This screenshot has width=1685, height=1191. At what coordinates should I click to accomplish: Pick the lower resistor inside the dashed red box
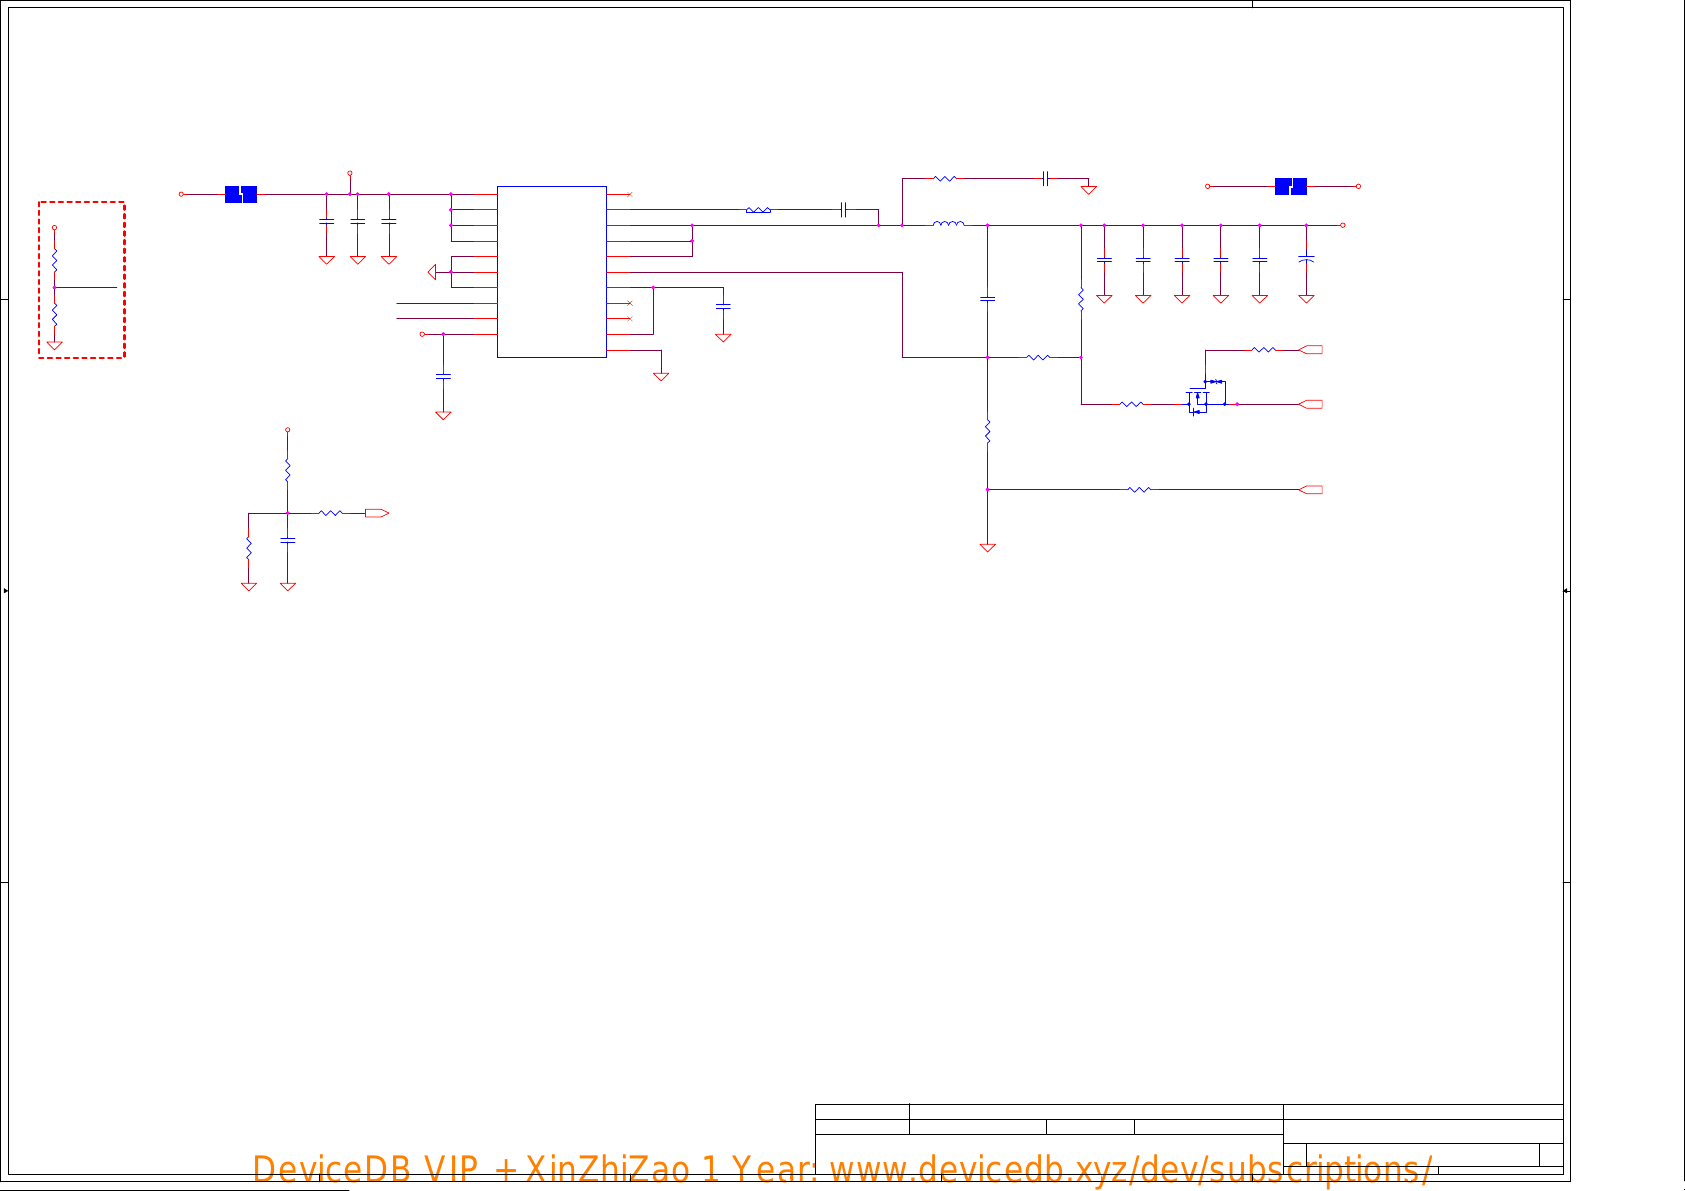click(x=54, y=314)
